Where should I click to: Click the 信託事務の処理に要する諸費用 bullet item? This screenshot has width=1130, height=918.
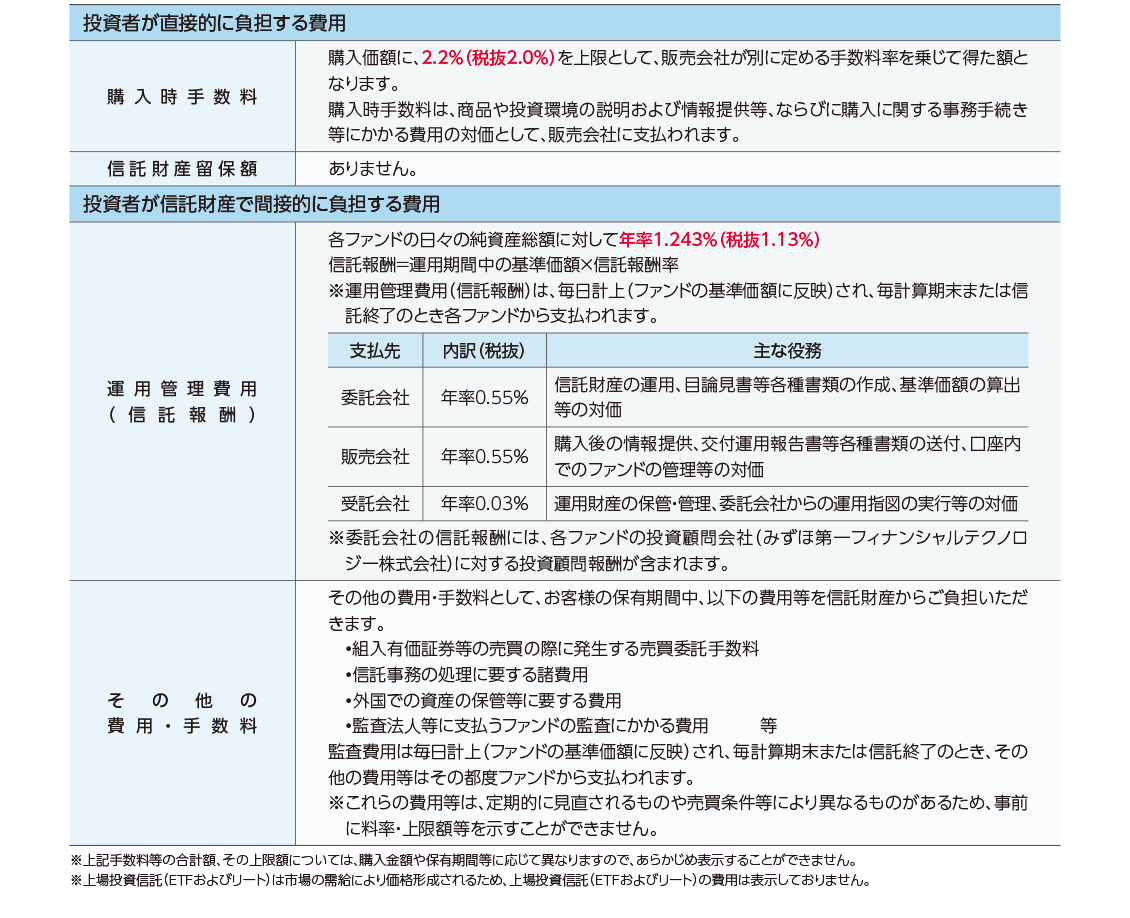[465, 675]
